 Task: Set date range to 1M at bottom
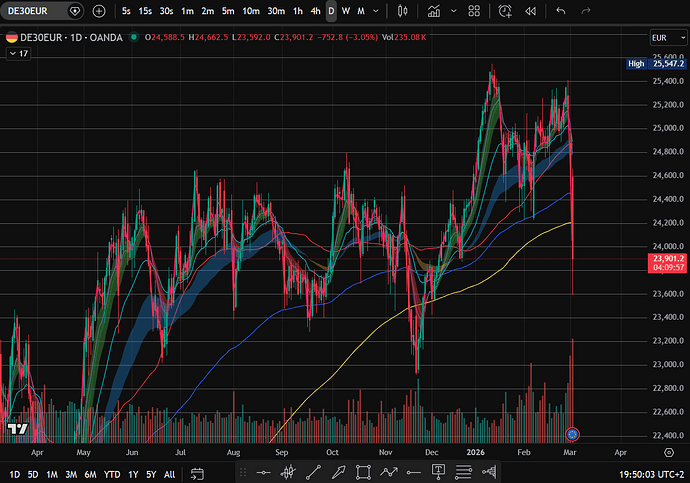tap(52, 475)
